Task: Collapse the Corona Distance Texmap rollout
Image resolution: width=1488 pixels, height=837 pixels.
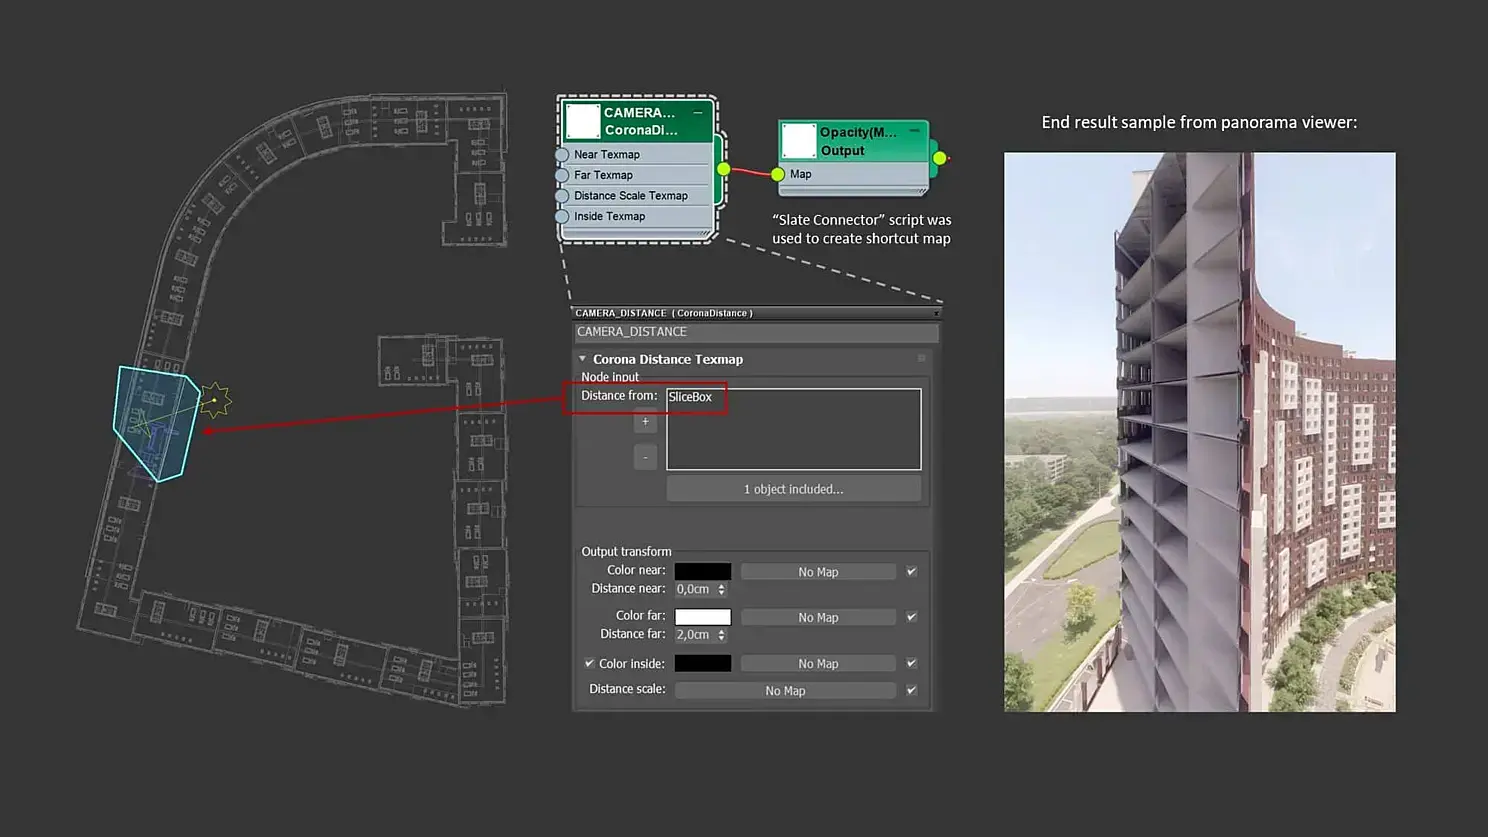Action: coord(582,359)
